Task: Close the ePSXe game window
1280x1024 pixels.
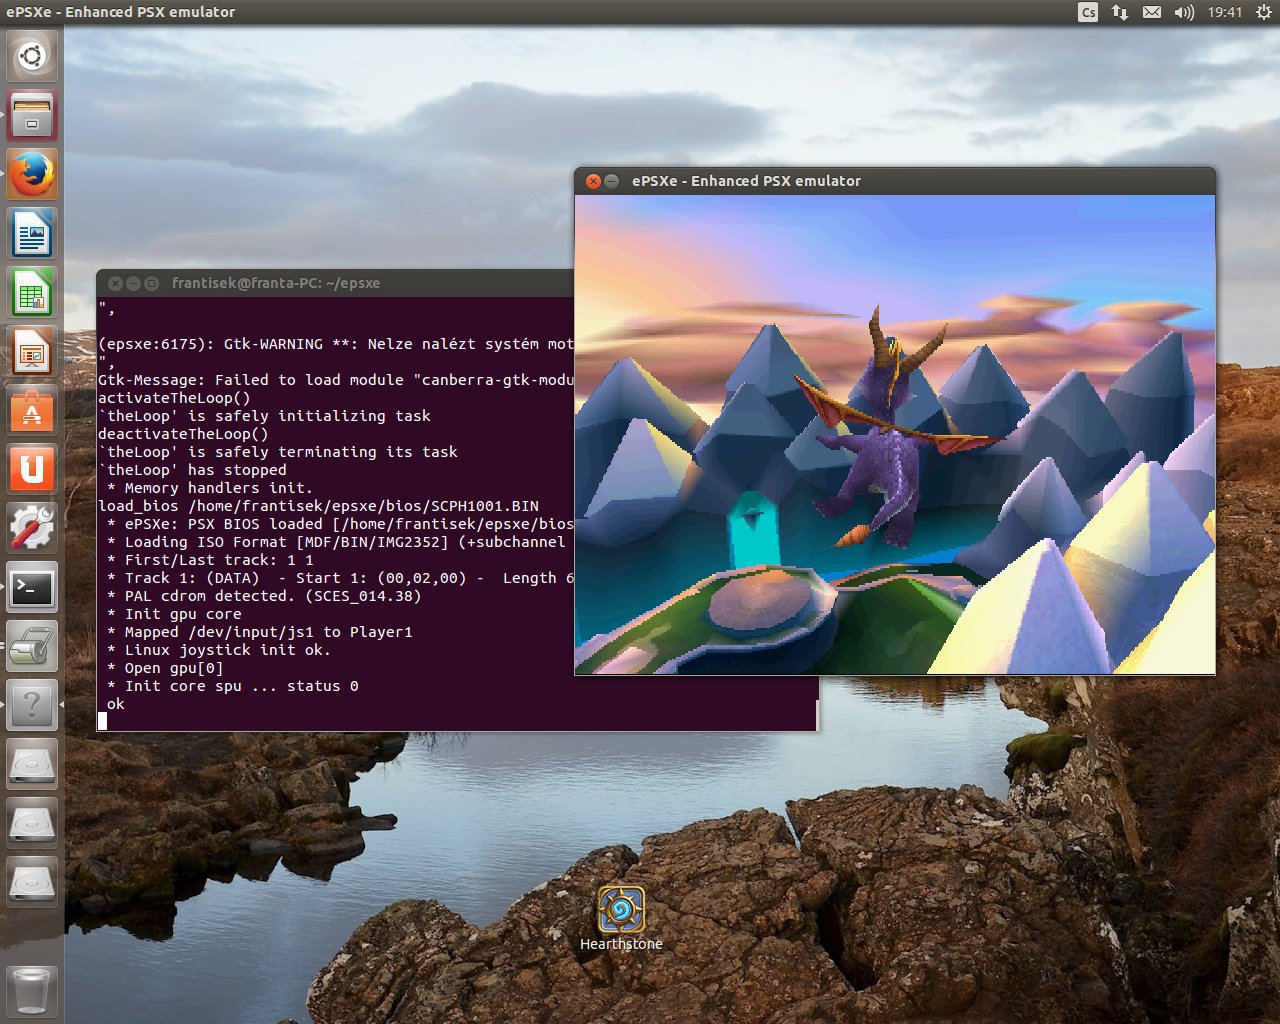Action: (x=593, y=181)
